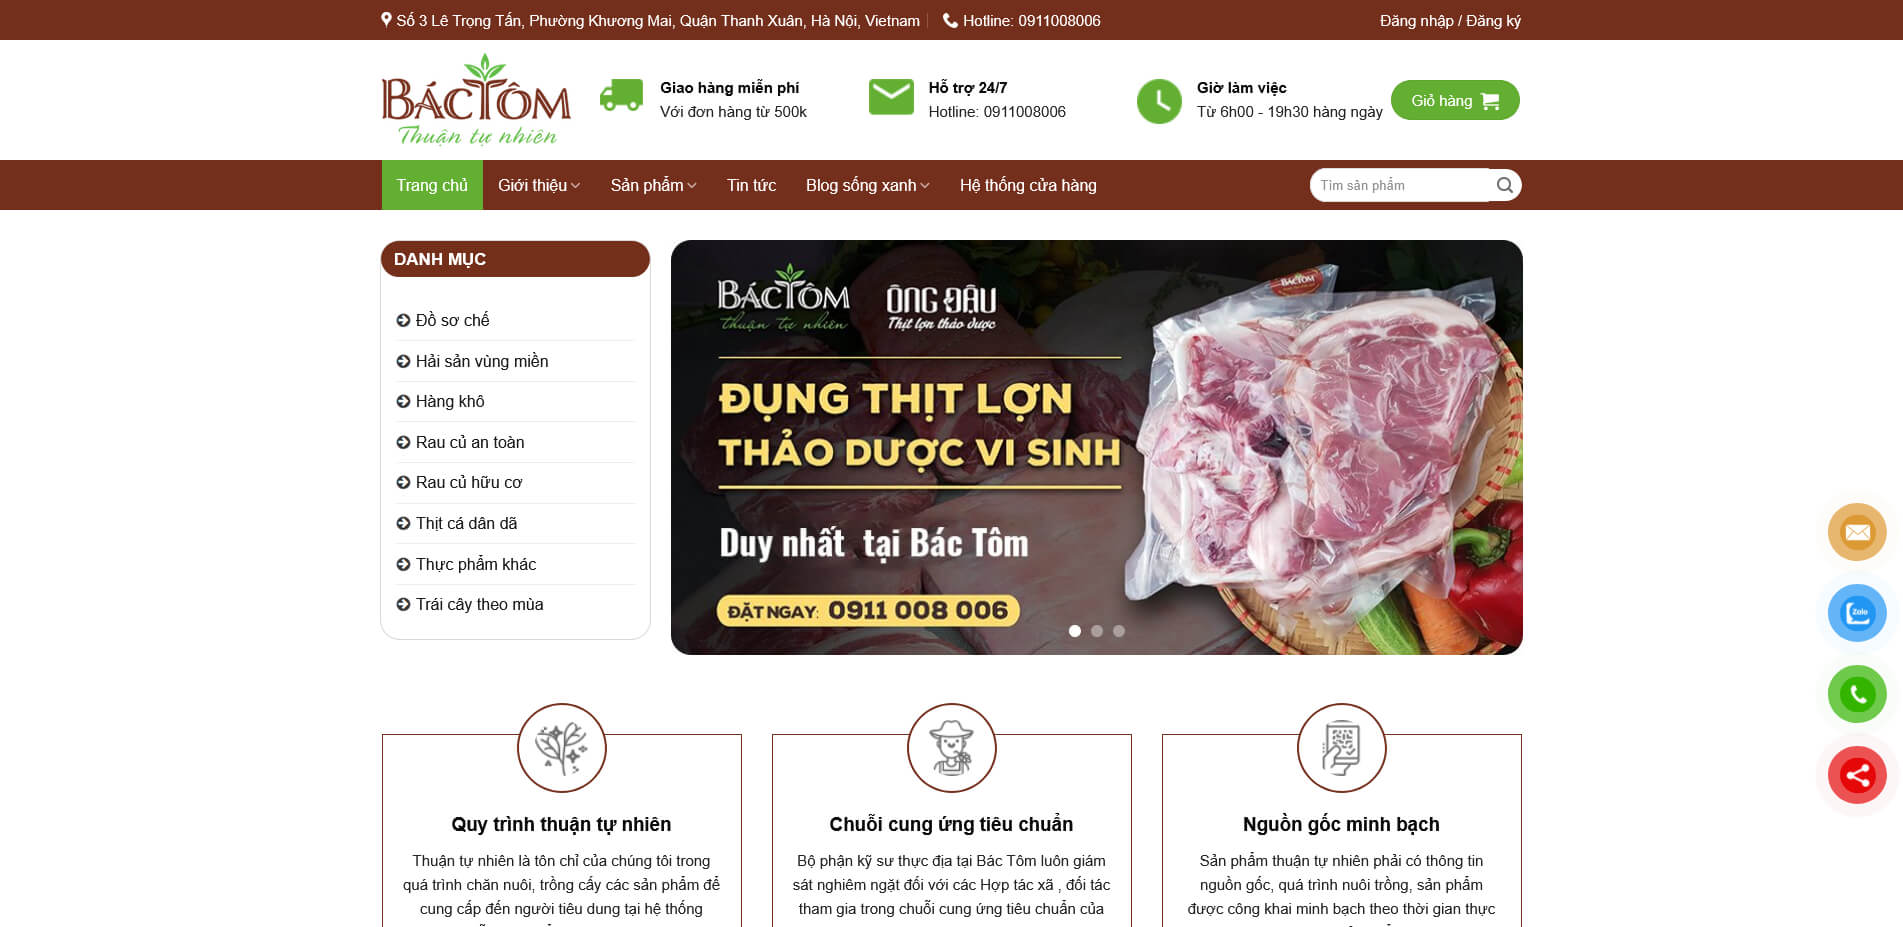Viewport: 1903px width, 927px height.
Task: Click the Tìm sản phẩm search field
Action: click(1400, 185)
